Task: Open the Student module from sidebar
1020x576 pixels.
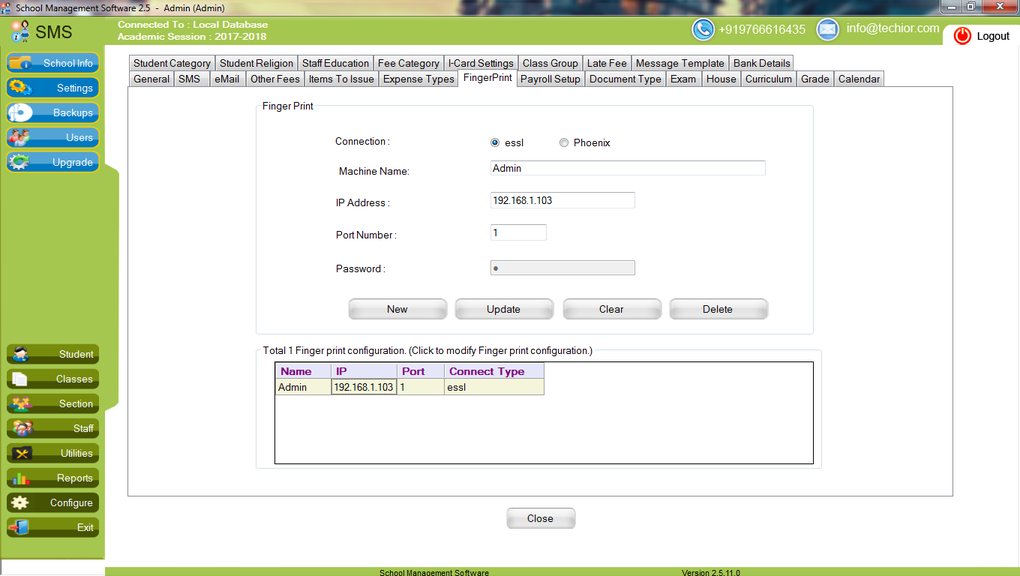Action: click(x=52, y=353)
